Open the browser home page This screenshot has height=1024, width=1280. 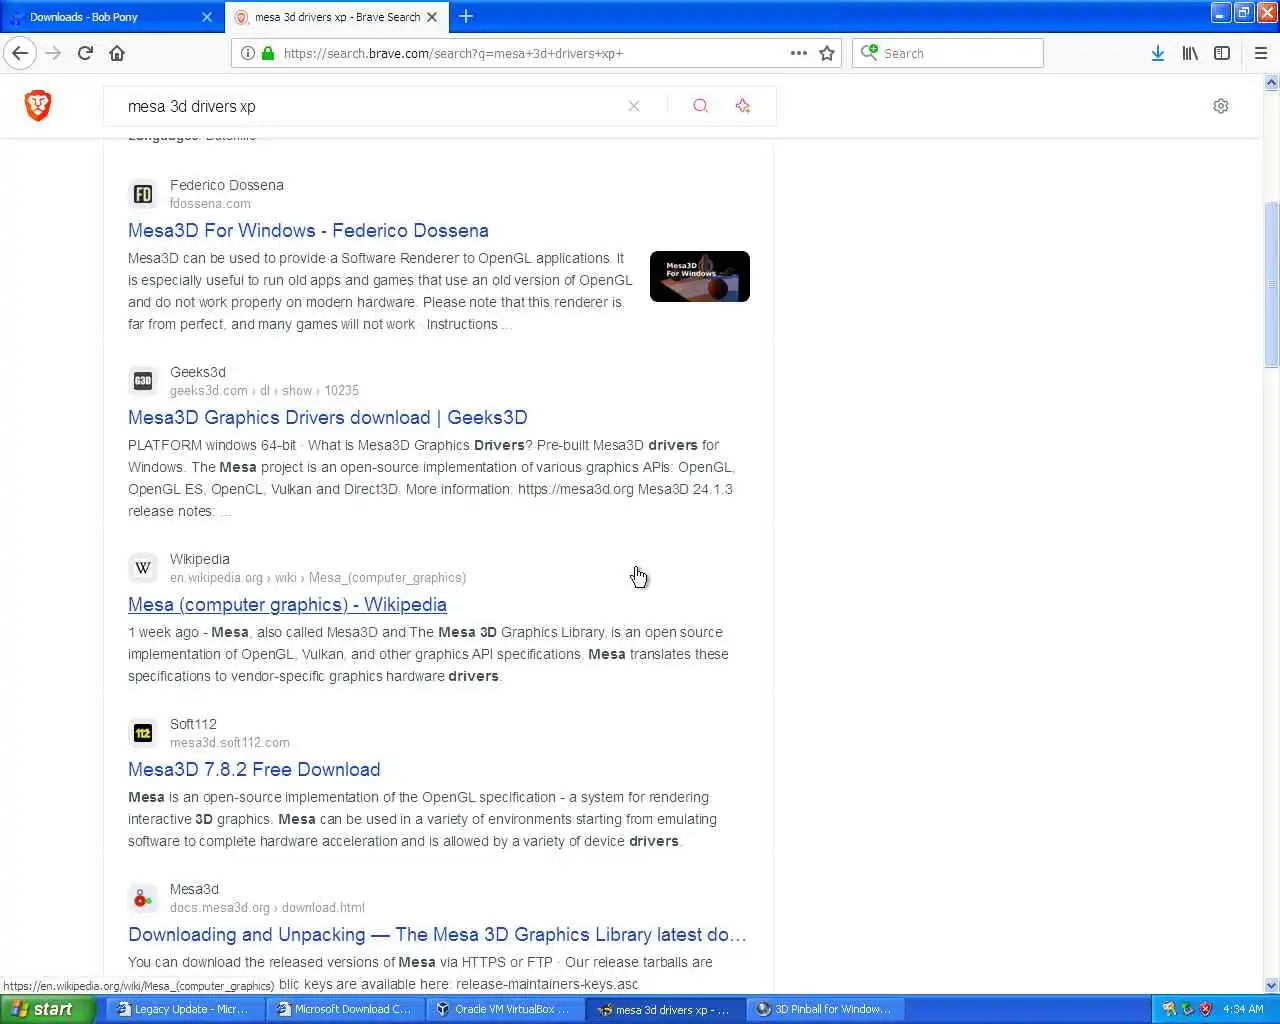point(117,53)
